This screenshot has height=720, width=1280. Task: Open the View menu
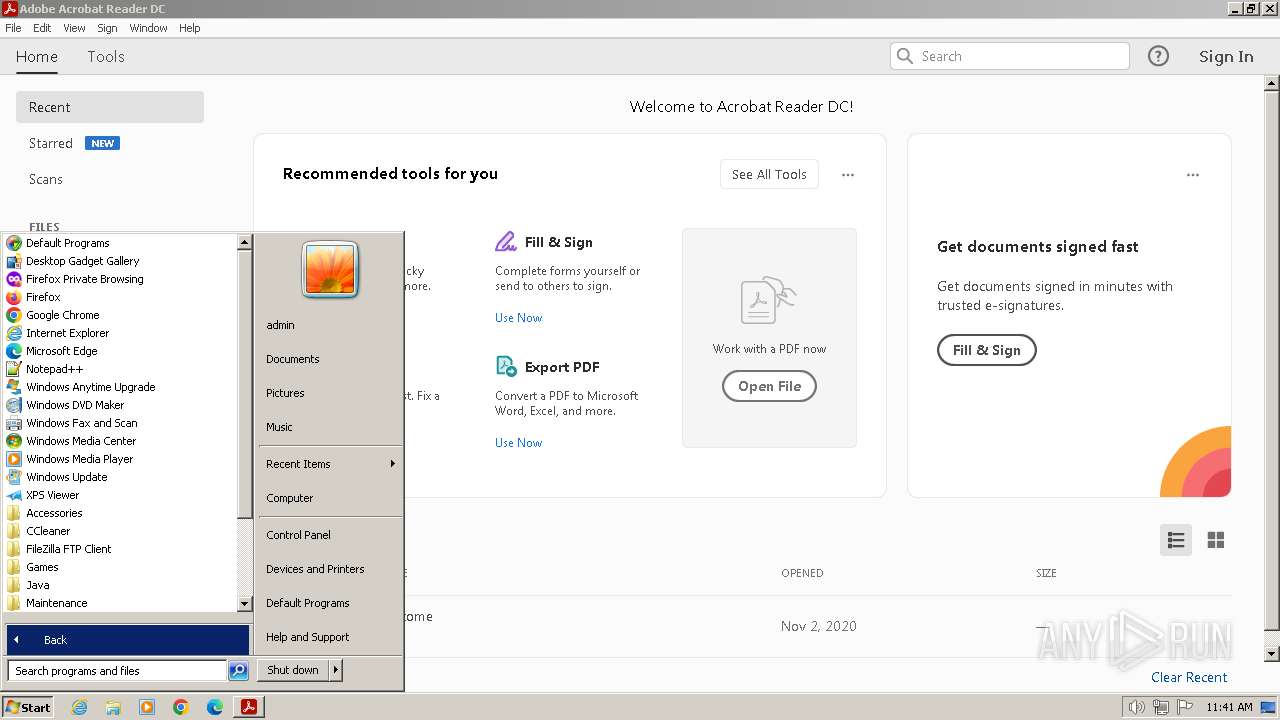coord(74,28)
